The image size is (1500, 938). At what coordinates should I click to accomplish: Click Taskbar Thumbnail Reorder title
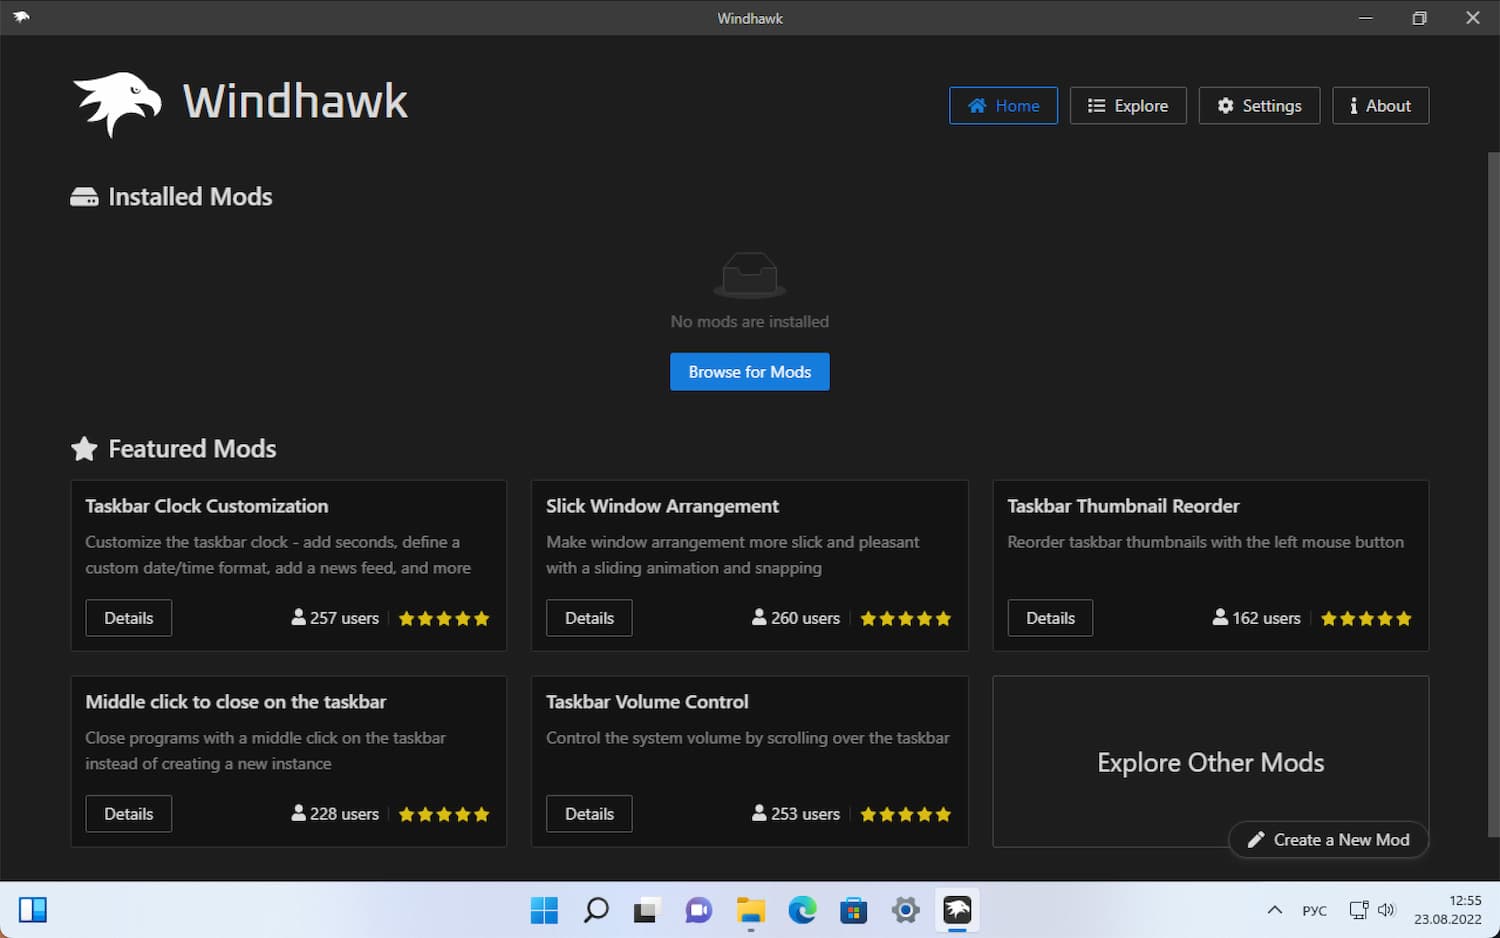[1123, 506]
